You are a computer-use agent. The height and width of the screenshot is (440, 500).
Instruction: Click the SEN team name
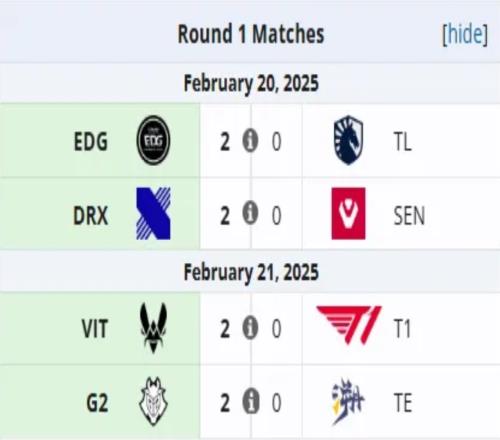[x=409, y=216]
